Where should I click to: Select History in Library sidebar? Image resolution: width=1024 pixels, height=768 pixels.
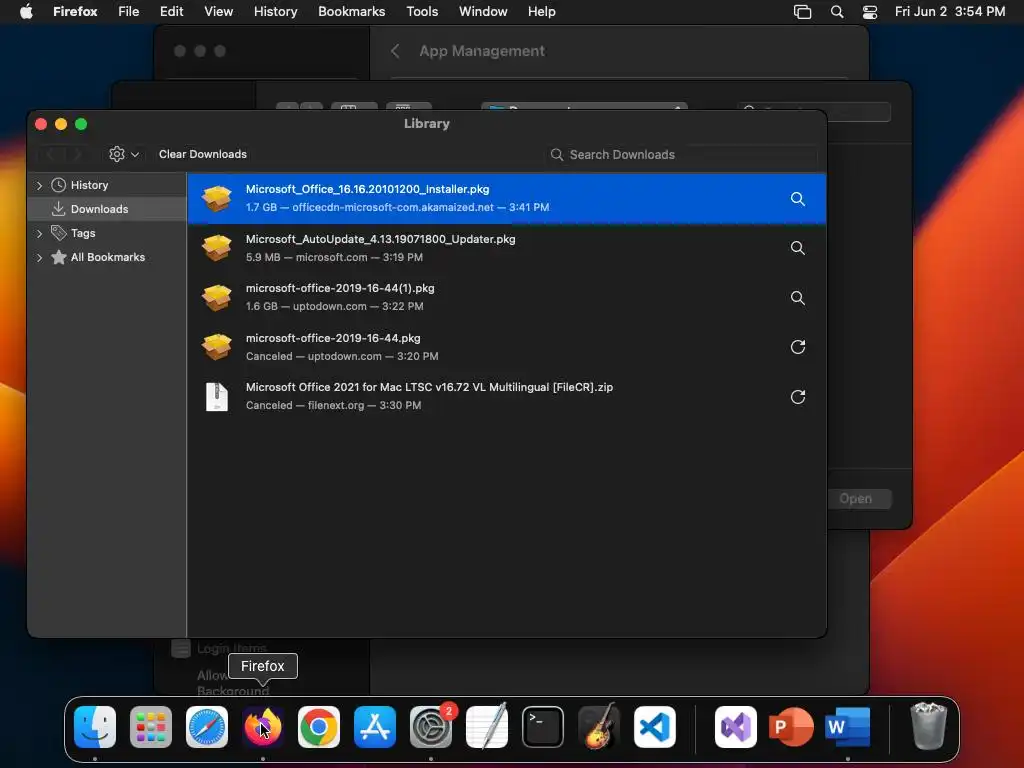(x=89, y=185)
